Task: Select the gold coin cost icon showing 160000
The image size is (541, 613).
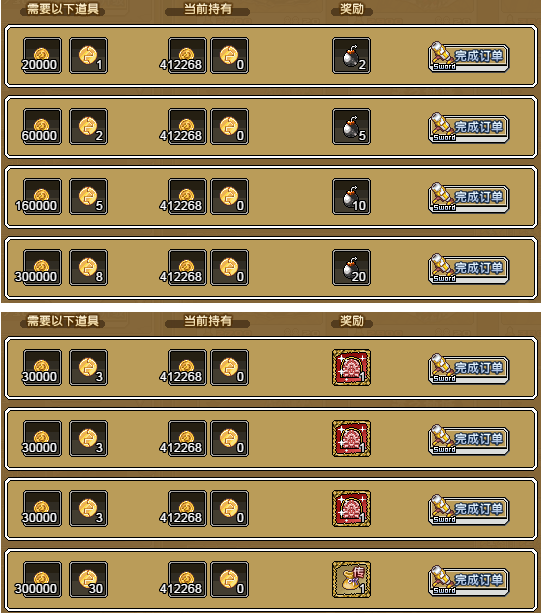Action: tap(42, 197)
